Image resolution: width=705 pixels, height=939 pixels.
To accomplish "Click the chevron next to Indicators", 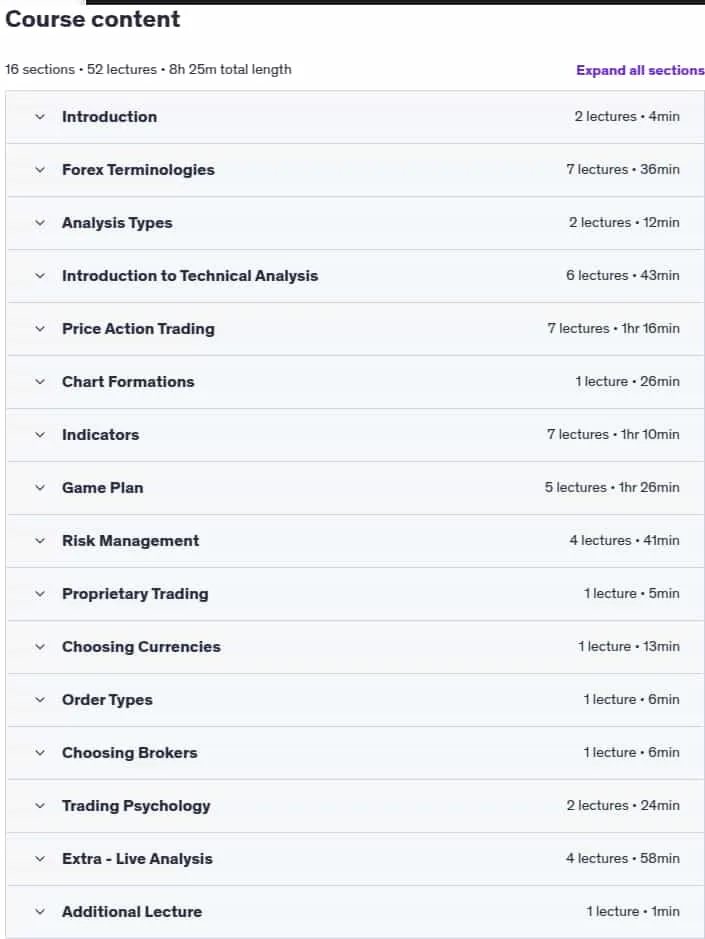I will (x=40, y=435).
